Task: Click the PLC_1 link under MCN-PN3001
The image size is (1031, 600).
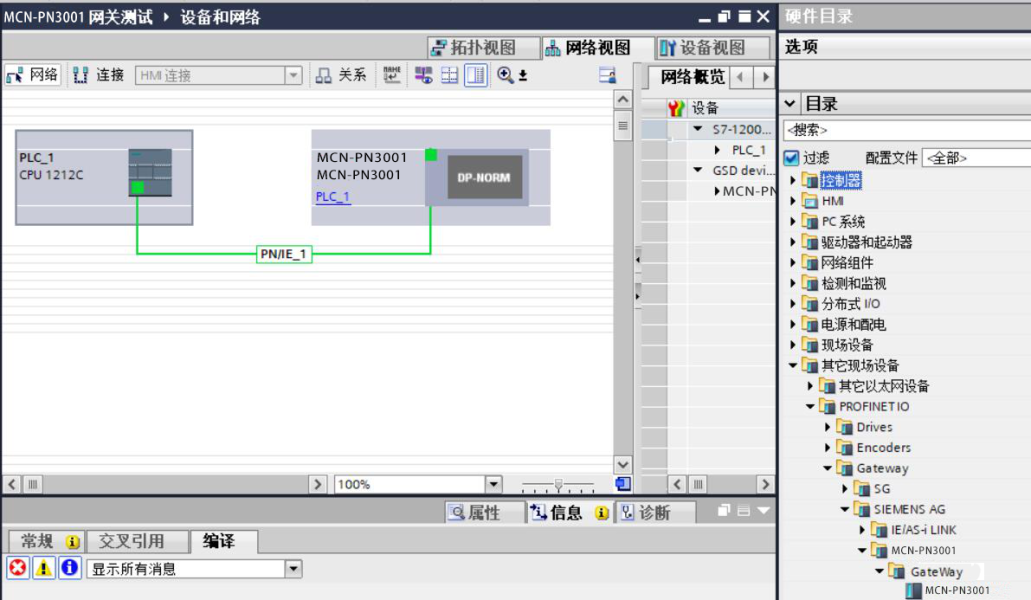Action: (x=333, y=197)
